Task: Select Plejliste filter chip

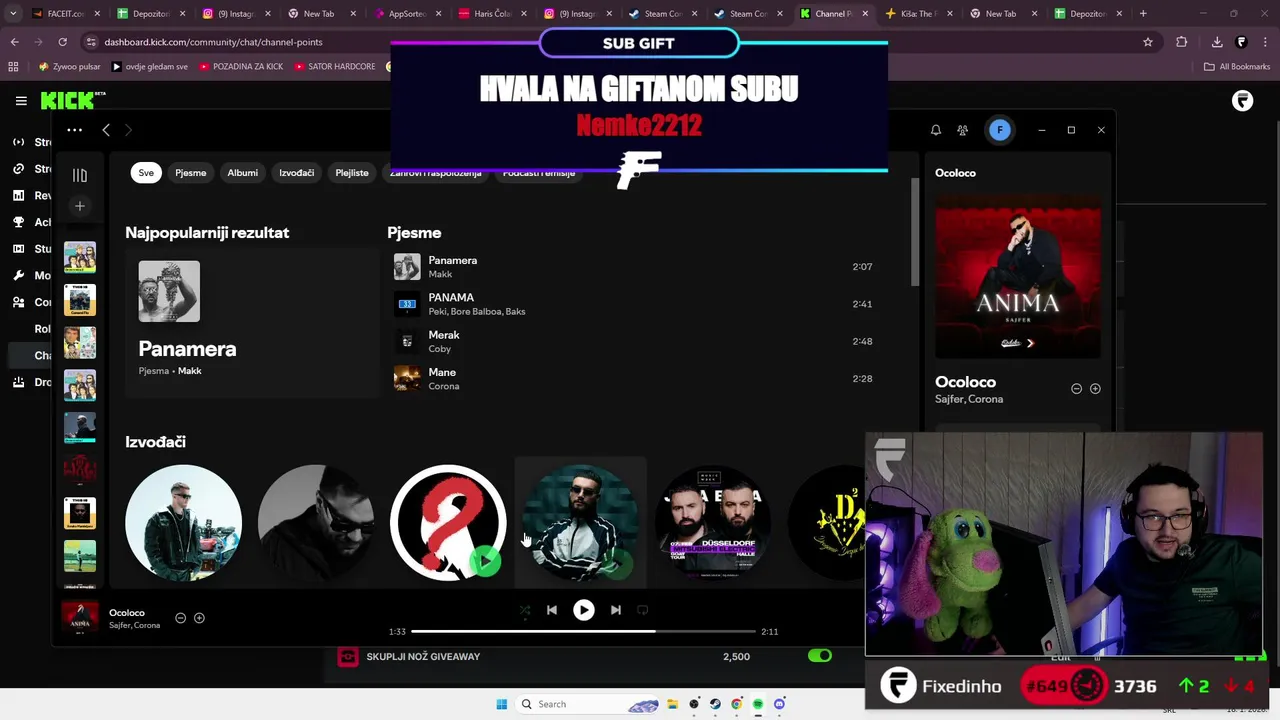Action: point(352,173)
